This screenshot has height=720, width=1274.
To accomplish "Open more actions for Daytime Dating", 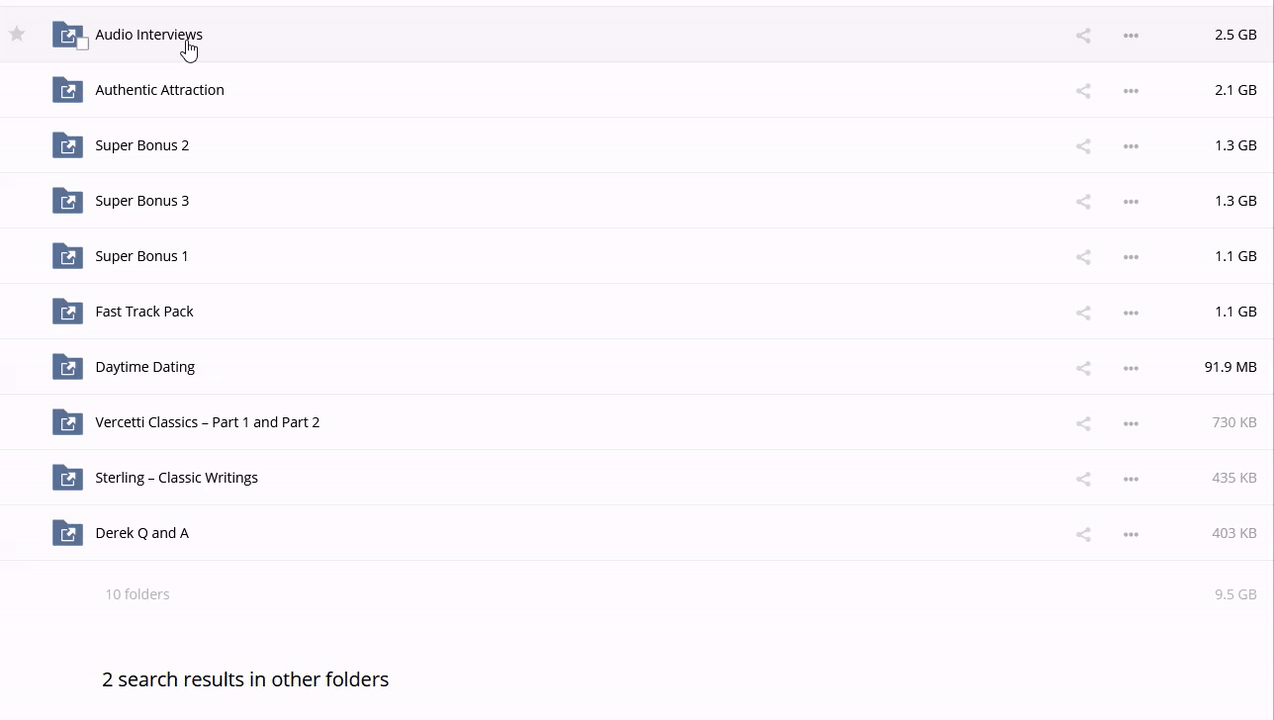I will point(1131,368).
